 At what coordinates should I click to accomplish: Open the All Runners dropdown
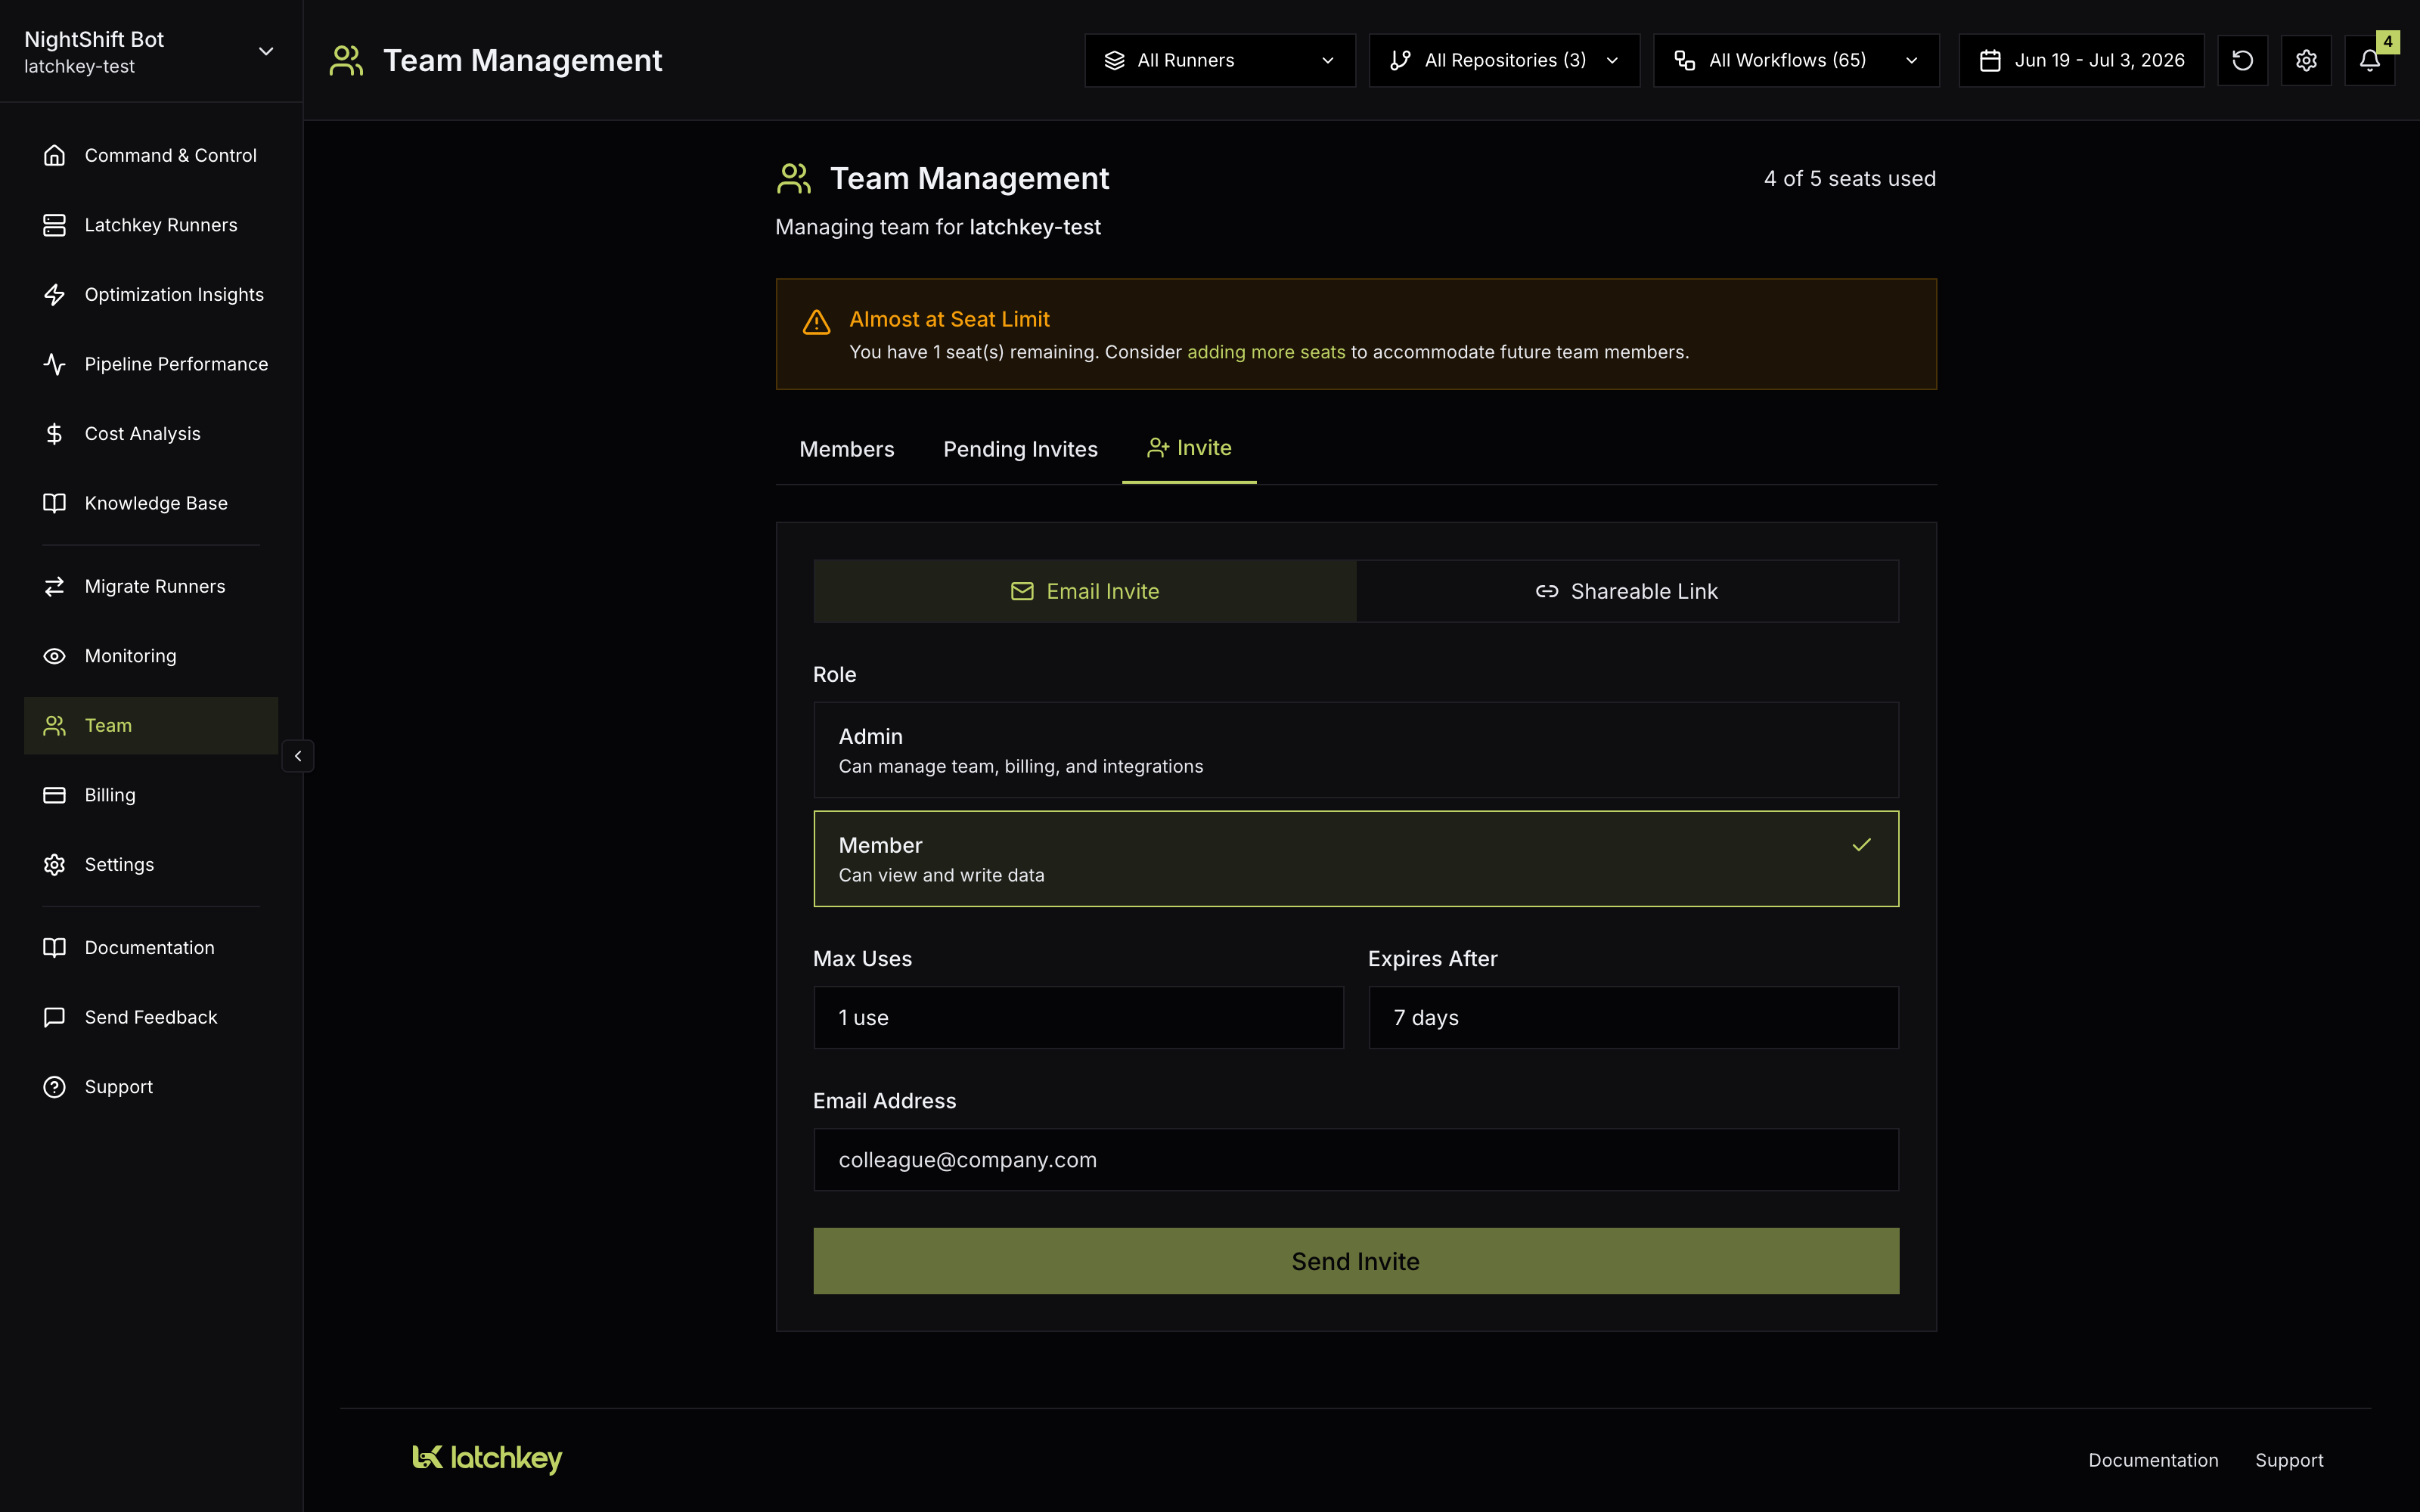click(x=1220, y=60)
